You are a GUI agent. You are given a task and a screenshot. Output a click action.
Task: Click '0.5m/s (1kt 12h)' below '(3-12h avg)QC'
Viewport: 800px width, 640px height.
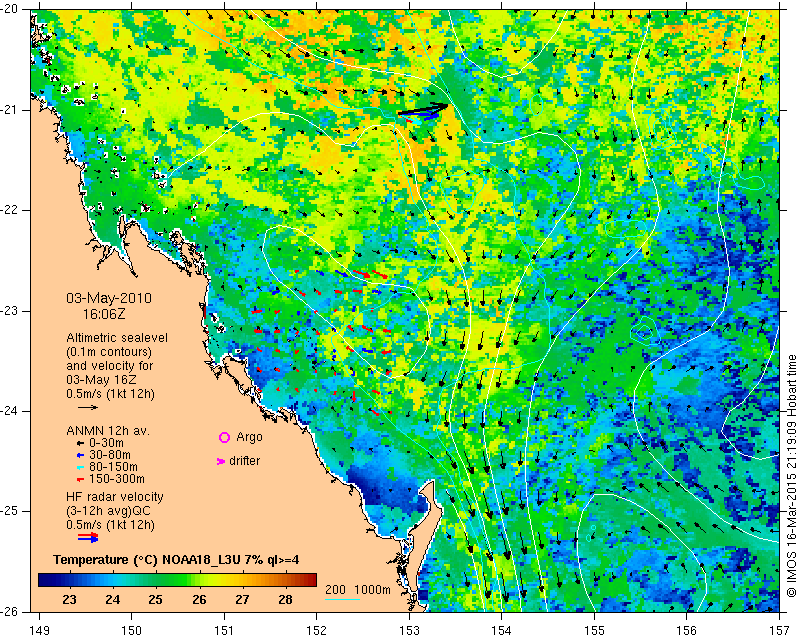point(110,525)
